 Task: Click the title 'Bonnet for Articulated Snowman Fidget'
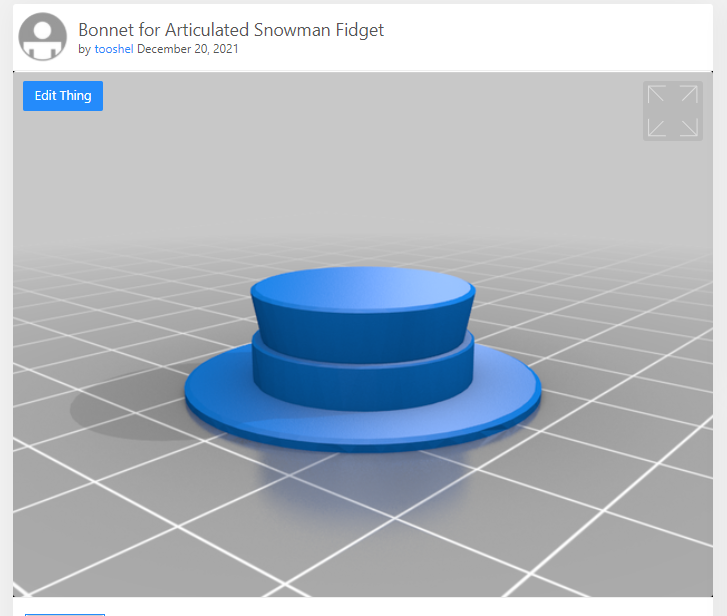[231, 30]
